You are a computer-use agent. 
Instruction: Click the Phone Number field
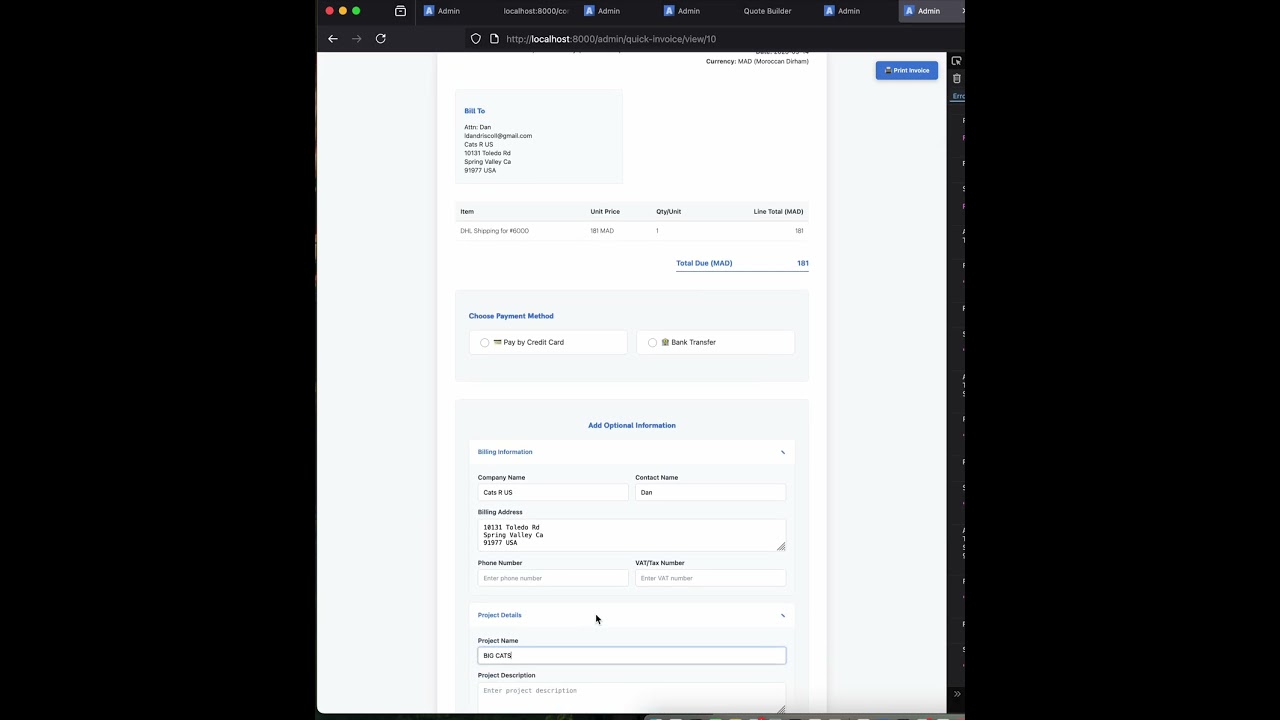(x=553, y=578)
